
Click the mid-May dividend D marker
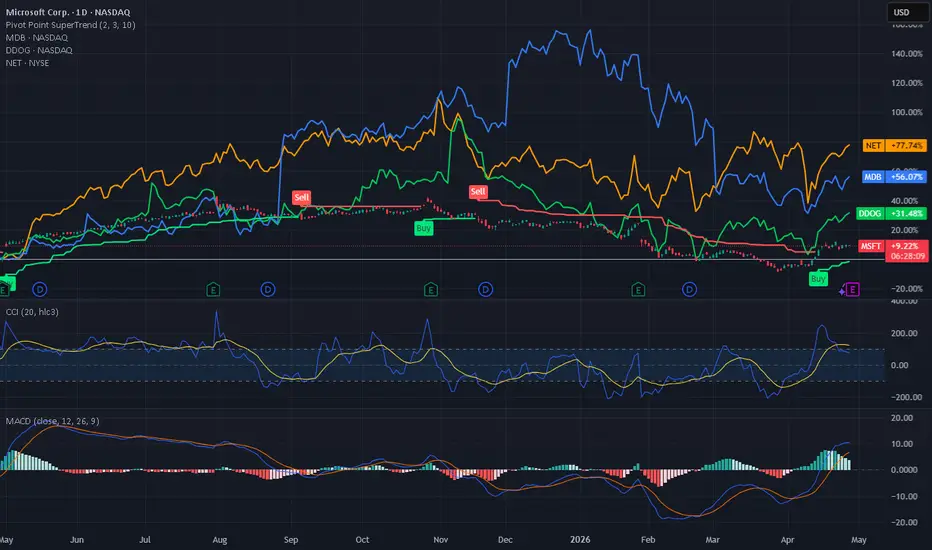40,290
